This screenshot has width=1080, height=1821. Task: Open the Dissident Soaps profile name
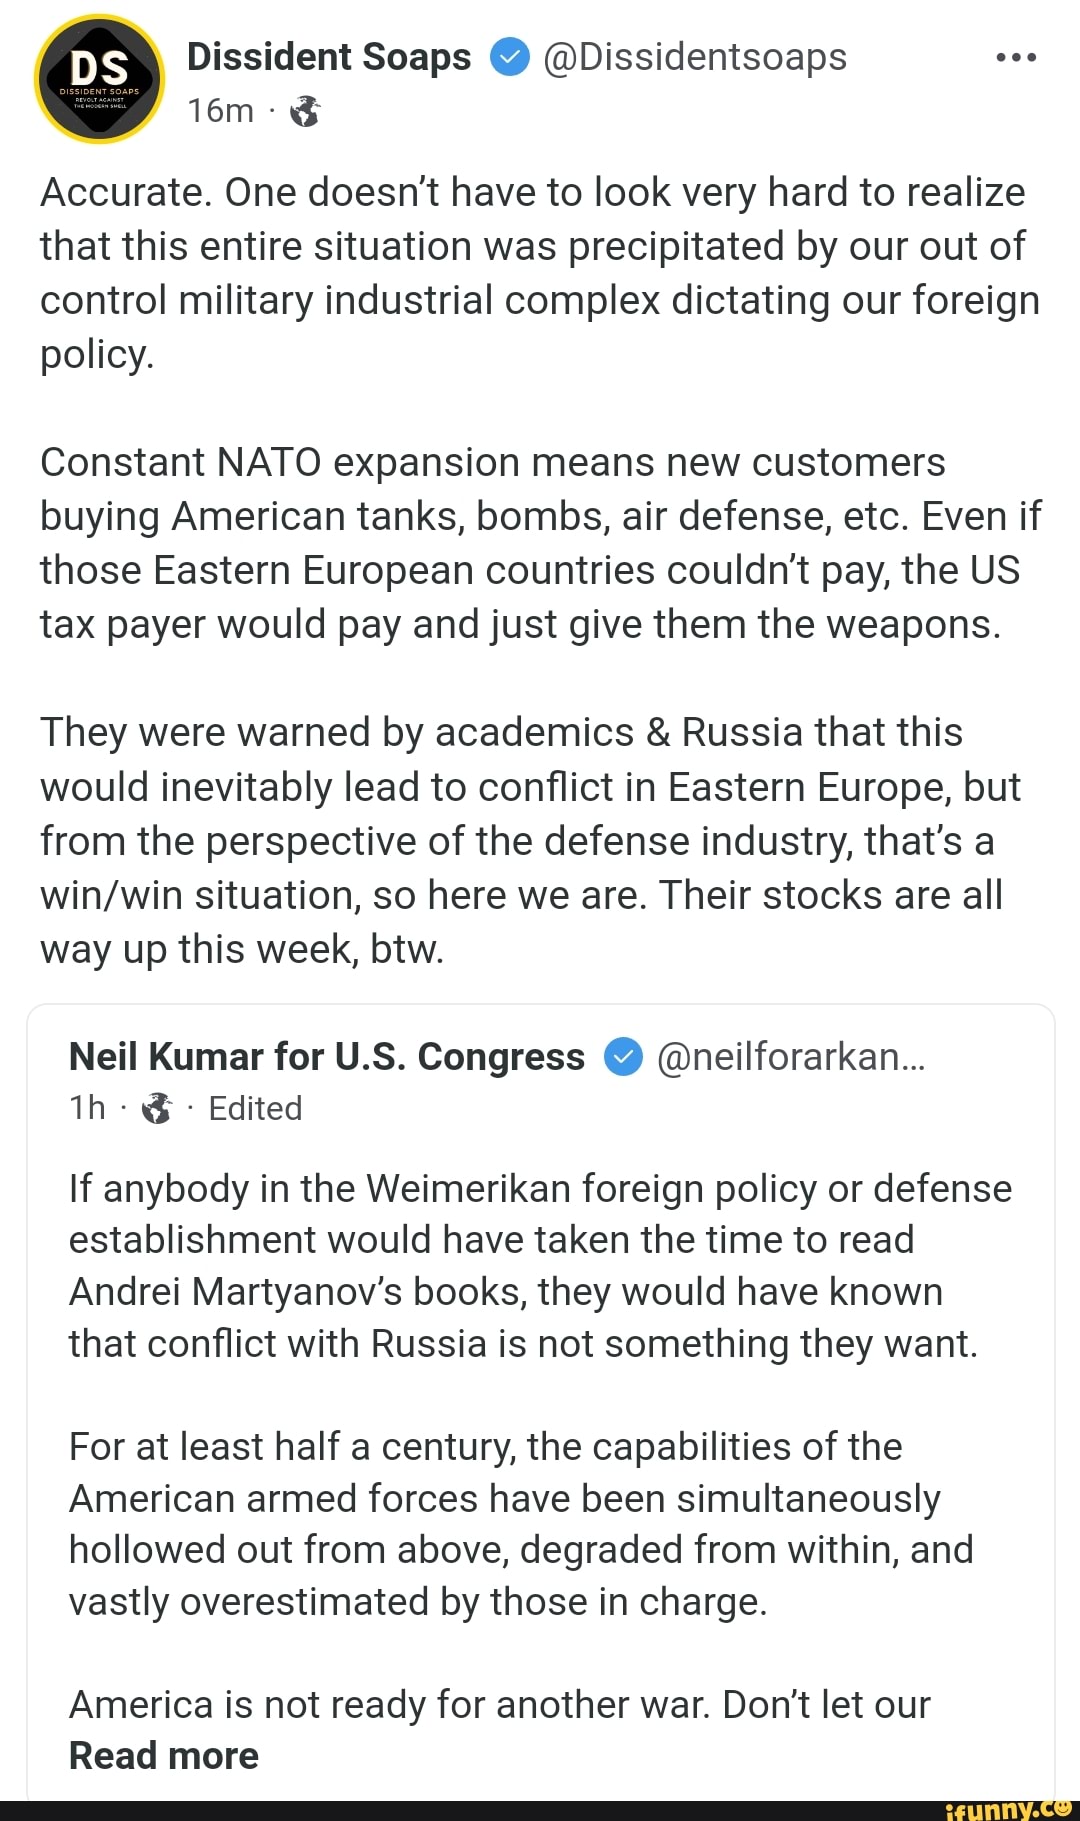(329, 57)
